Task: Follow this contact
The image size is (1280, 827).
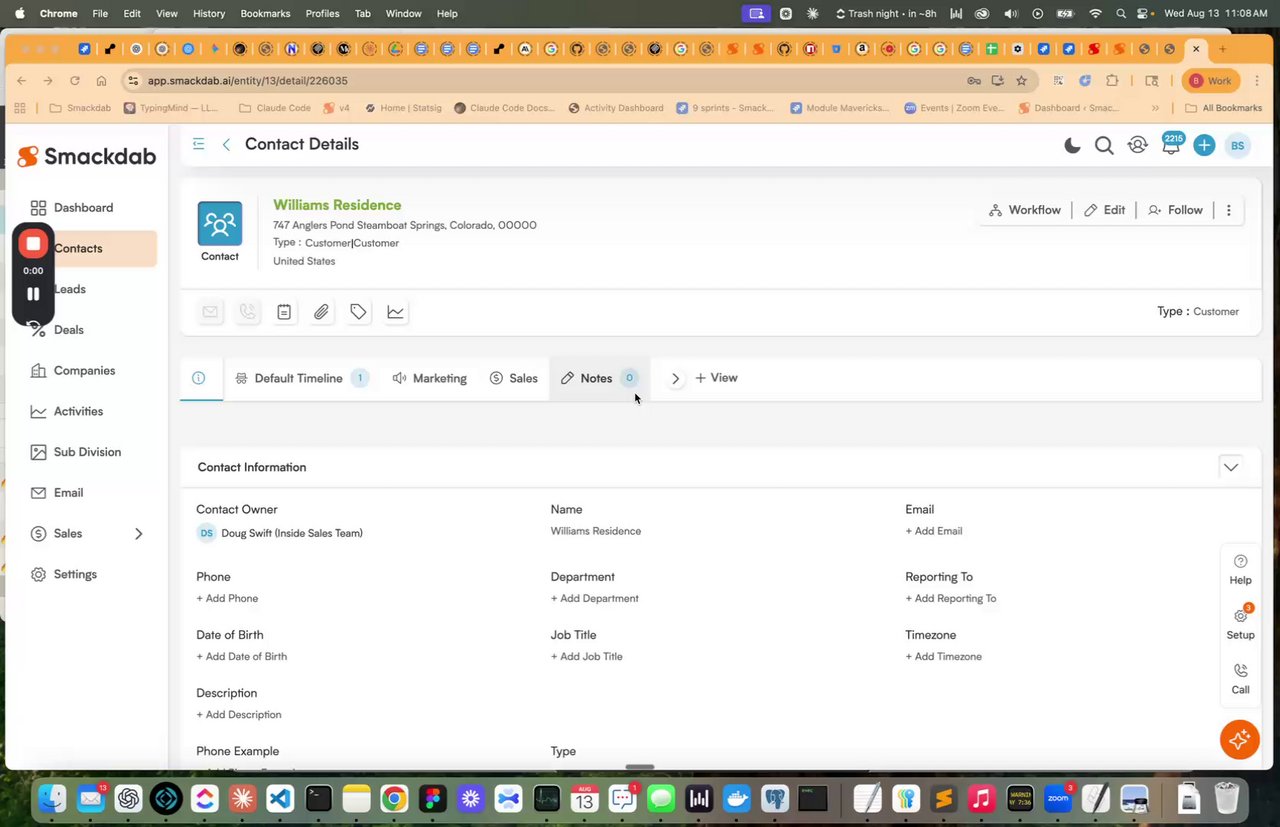Action: coord(1175,210)
